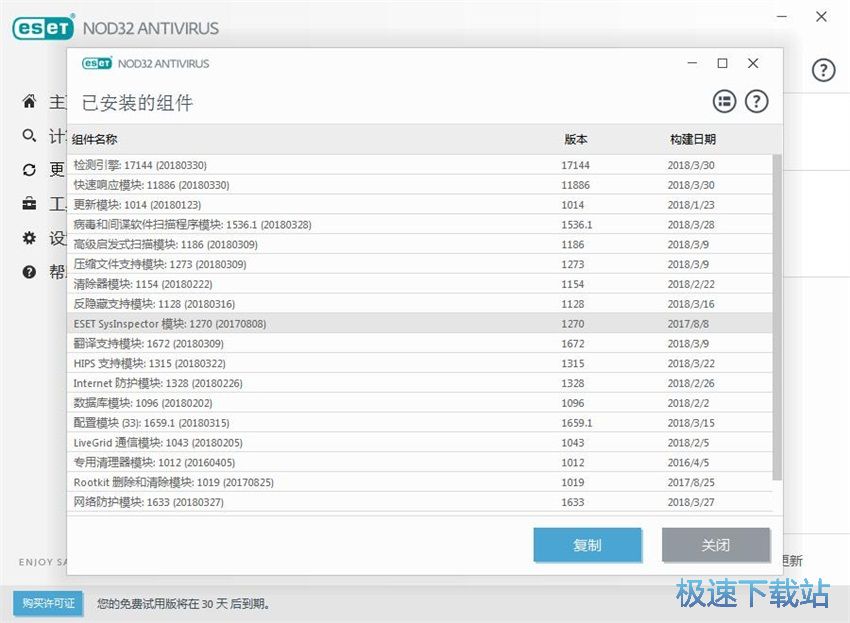The height and width of the screenshot is (623, 850).
Task: Click build date 2017/8/25
Action: 691,482
